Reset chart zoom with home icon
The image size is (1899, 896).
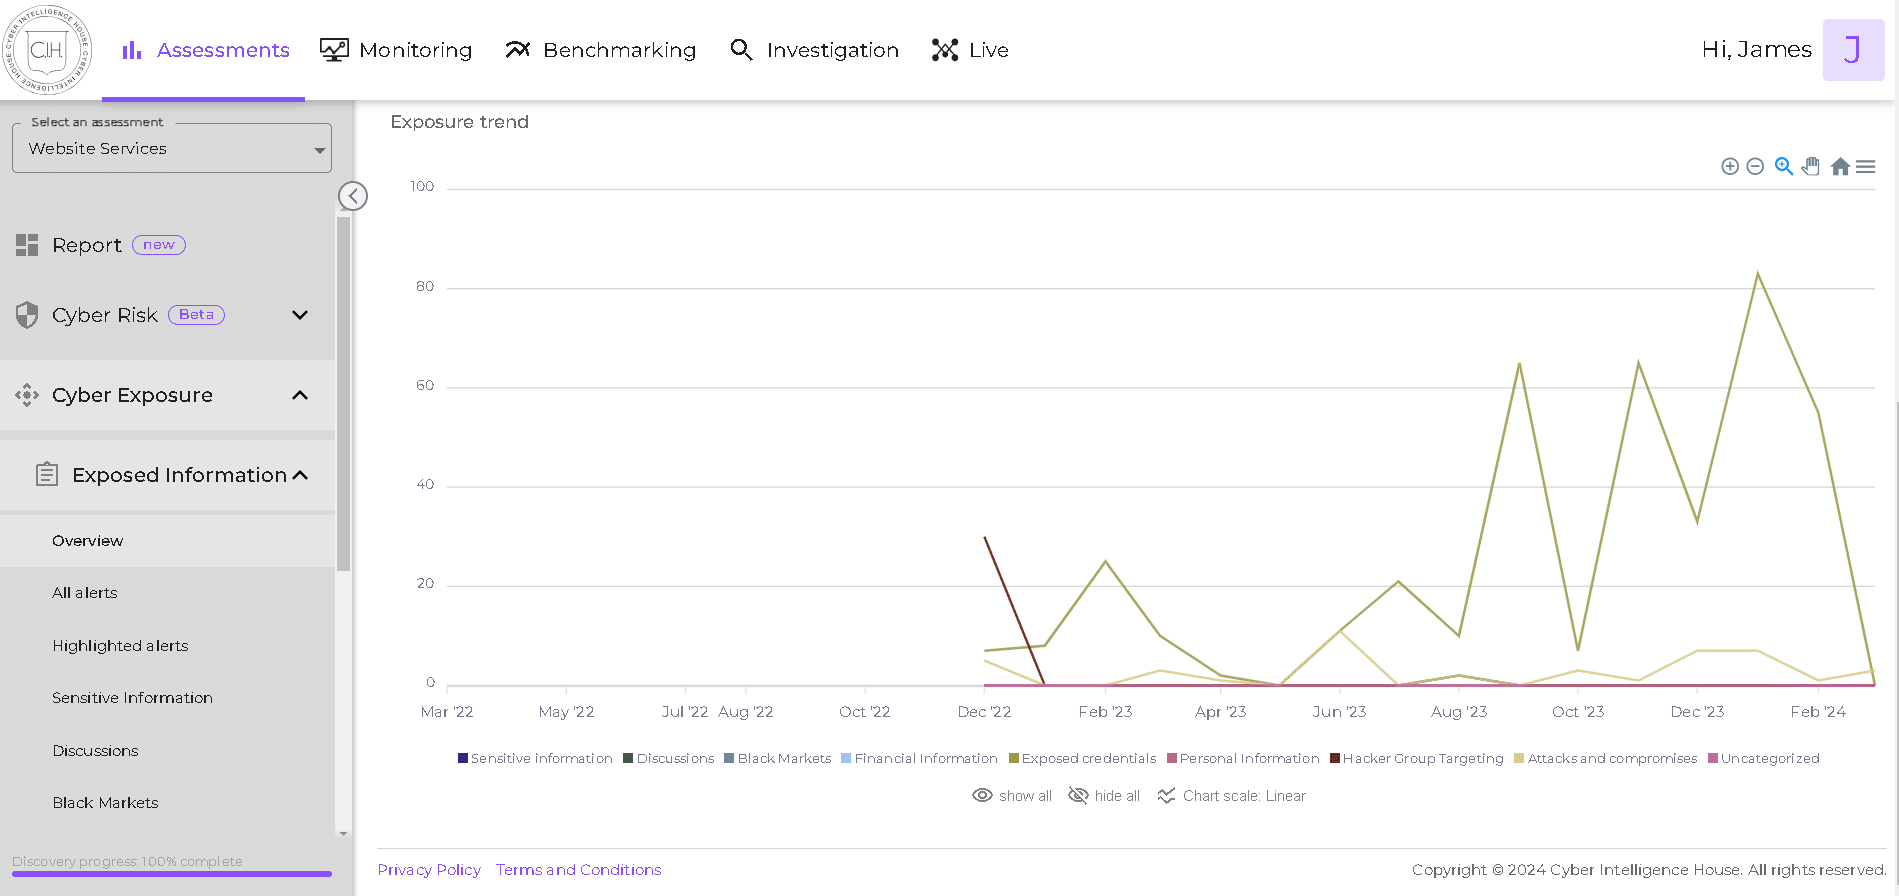coord(1840,166)
